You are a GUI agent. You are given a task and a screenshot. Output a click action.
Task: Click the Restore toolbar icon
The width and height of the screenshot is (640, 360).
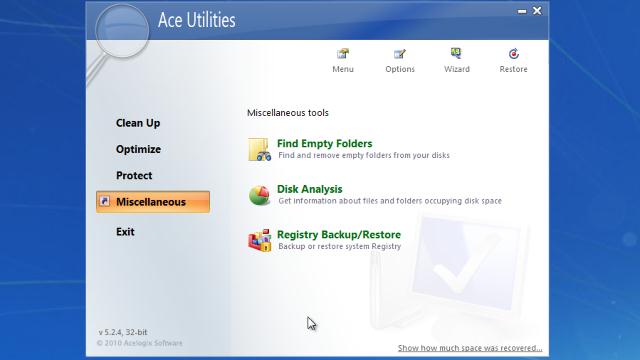pyautogui.click(x=513, y=54)
